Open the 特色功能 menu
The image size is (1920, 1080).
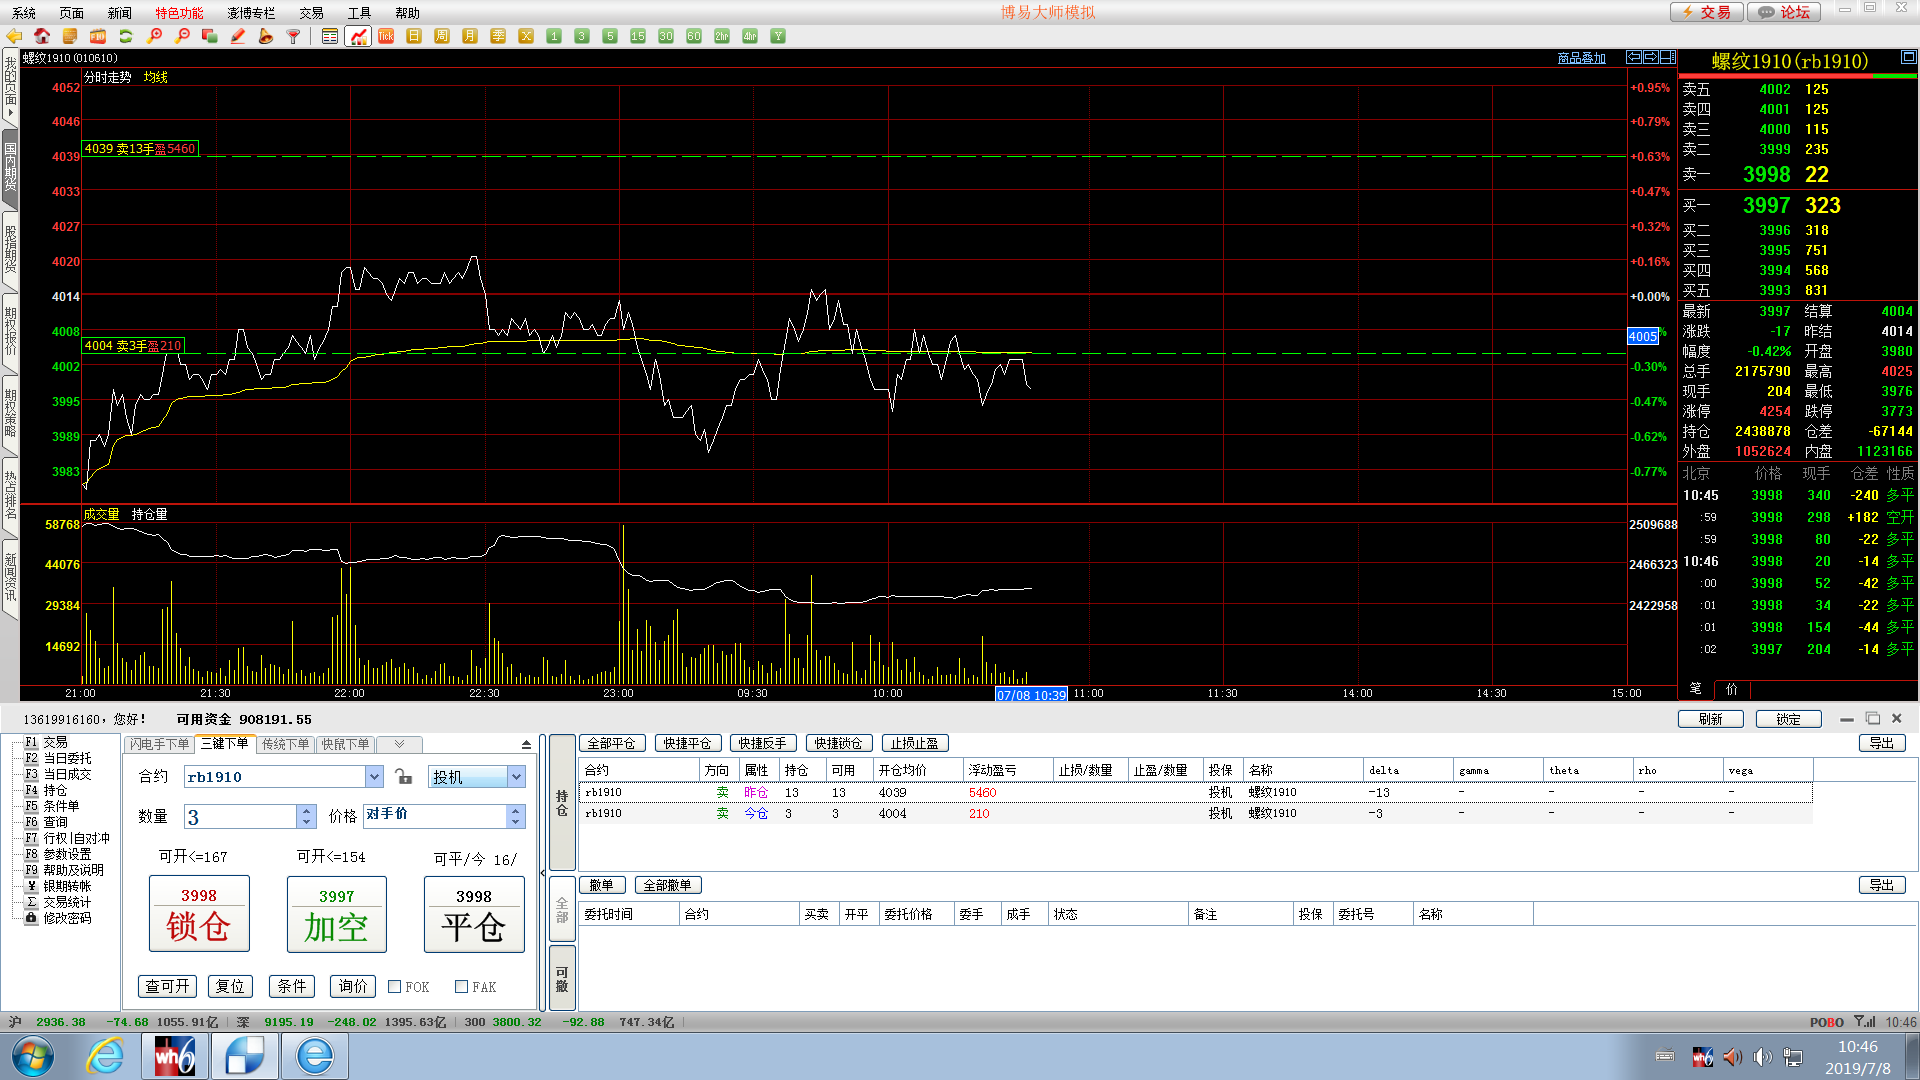click(179, 13)
